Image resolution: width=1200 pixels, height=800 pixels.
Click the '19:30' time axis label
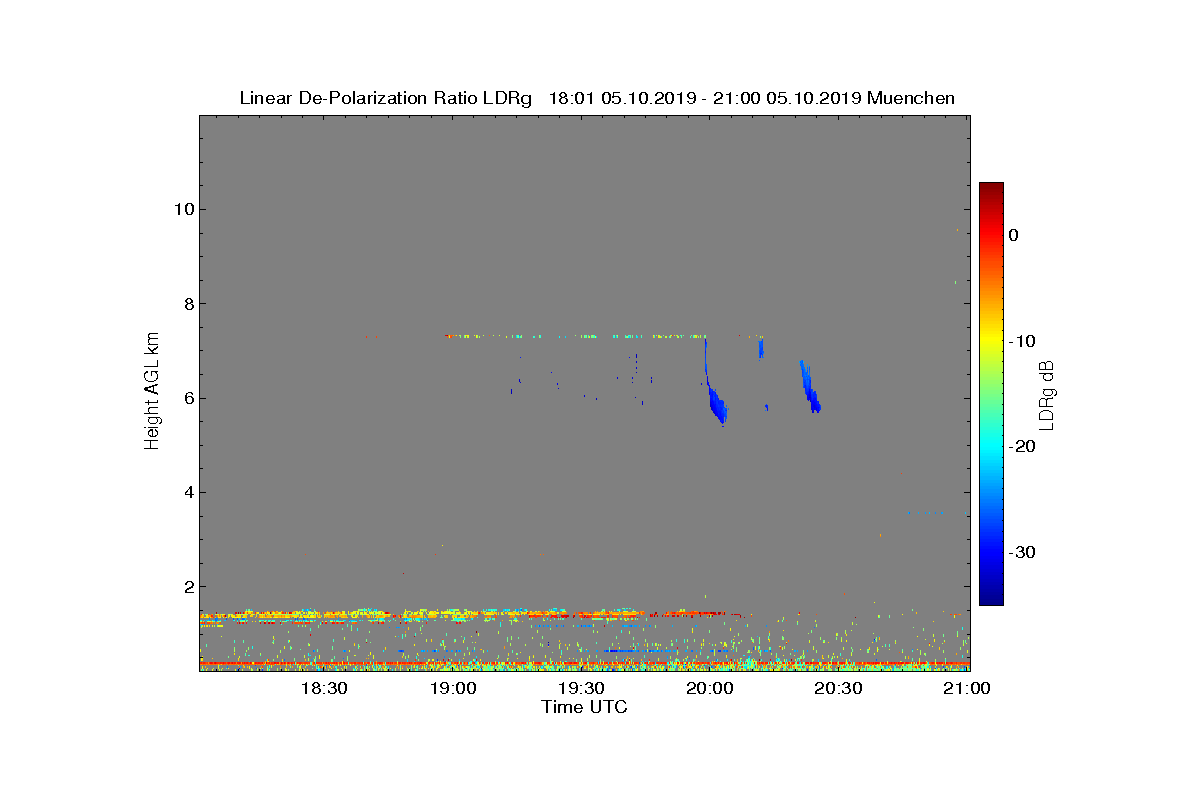click(580, 688)
